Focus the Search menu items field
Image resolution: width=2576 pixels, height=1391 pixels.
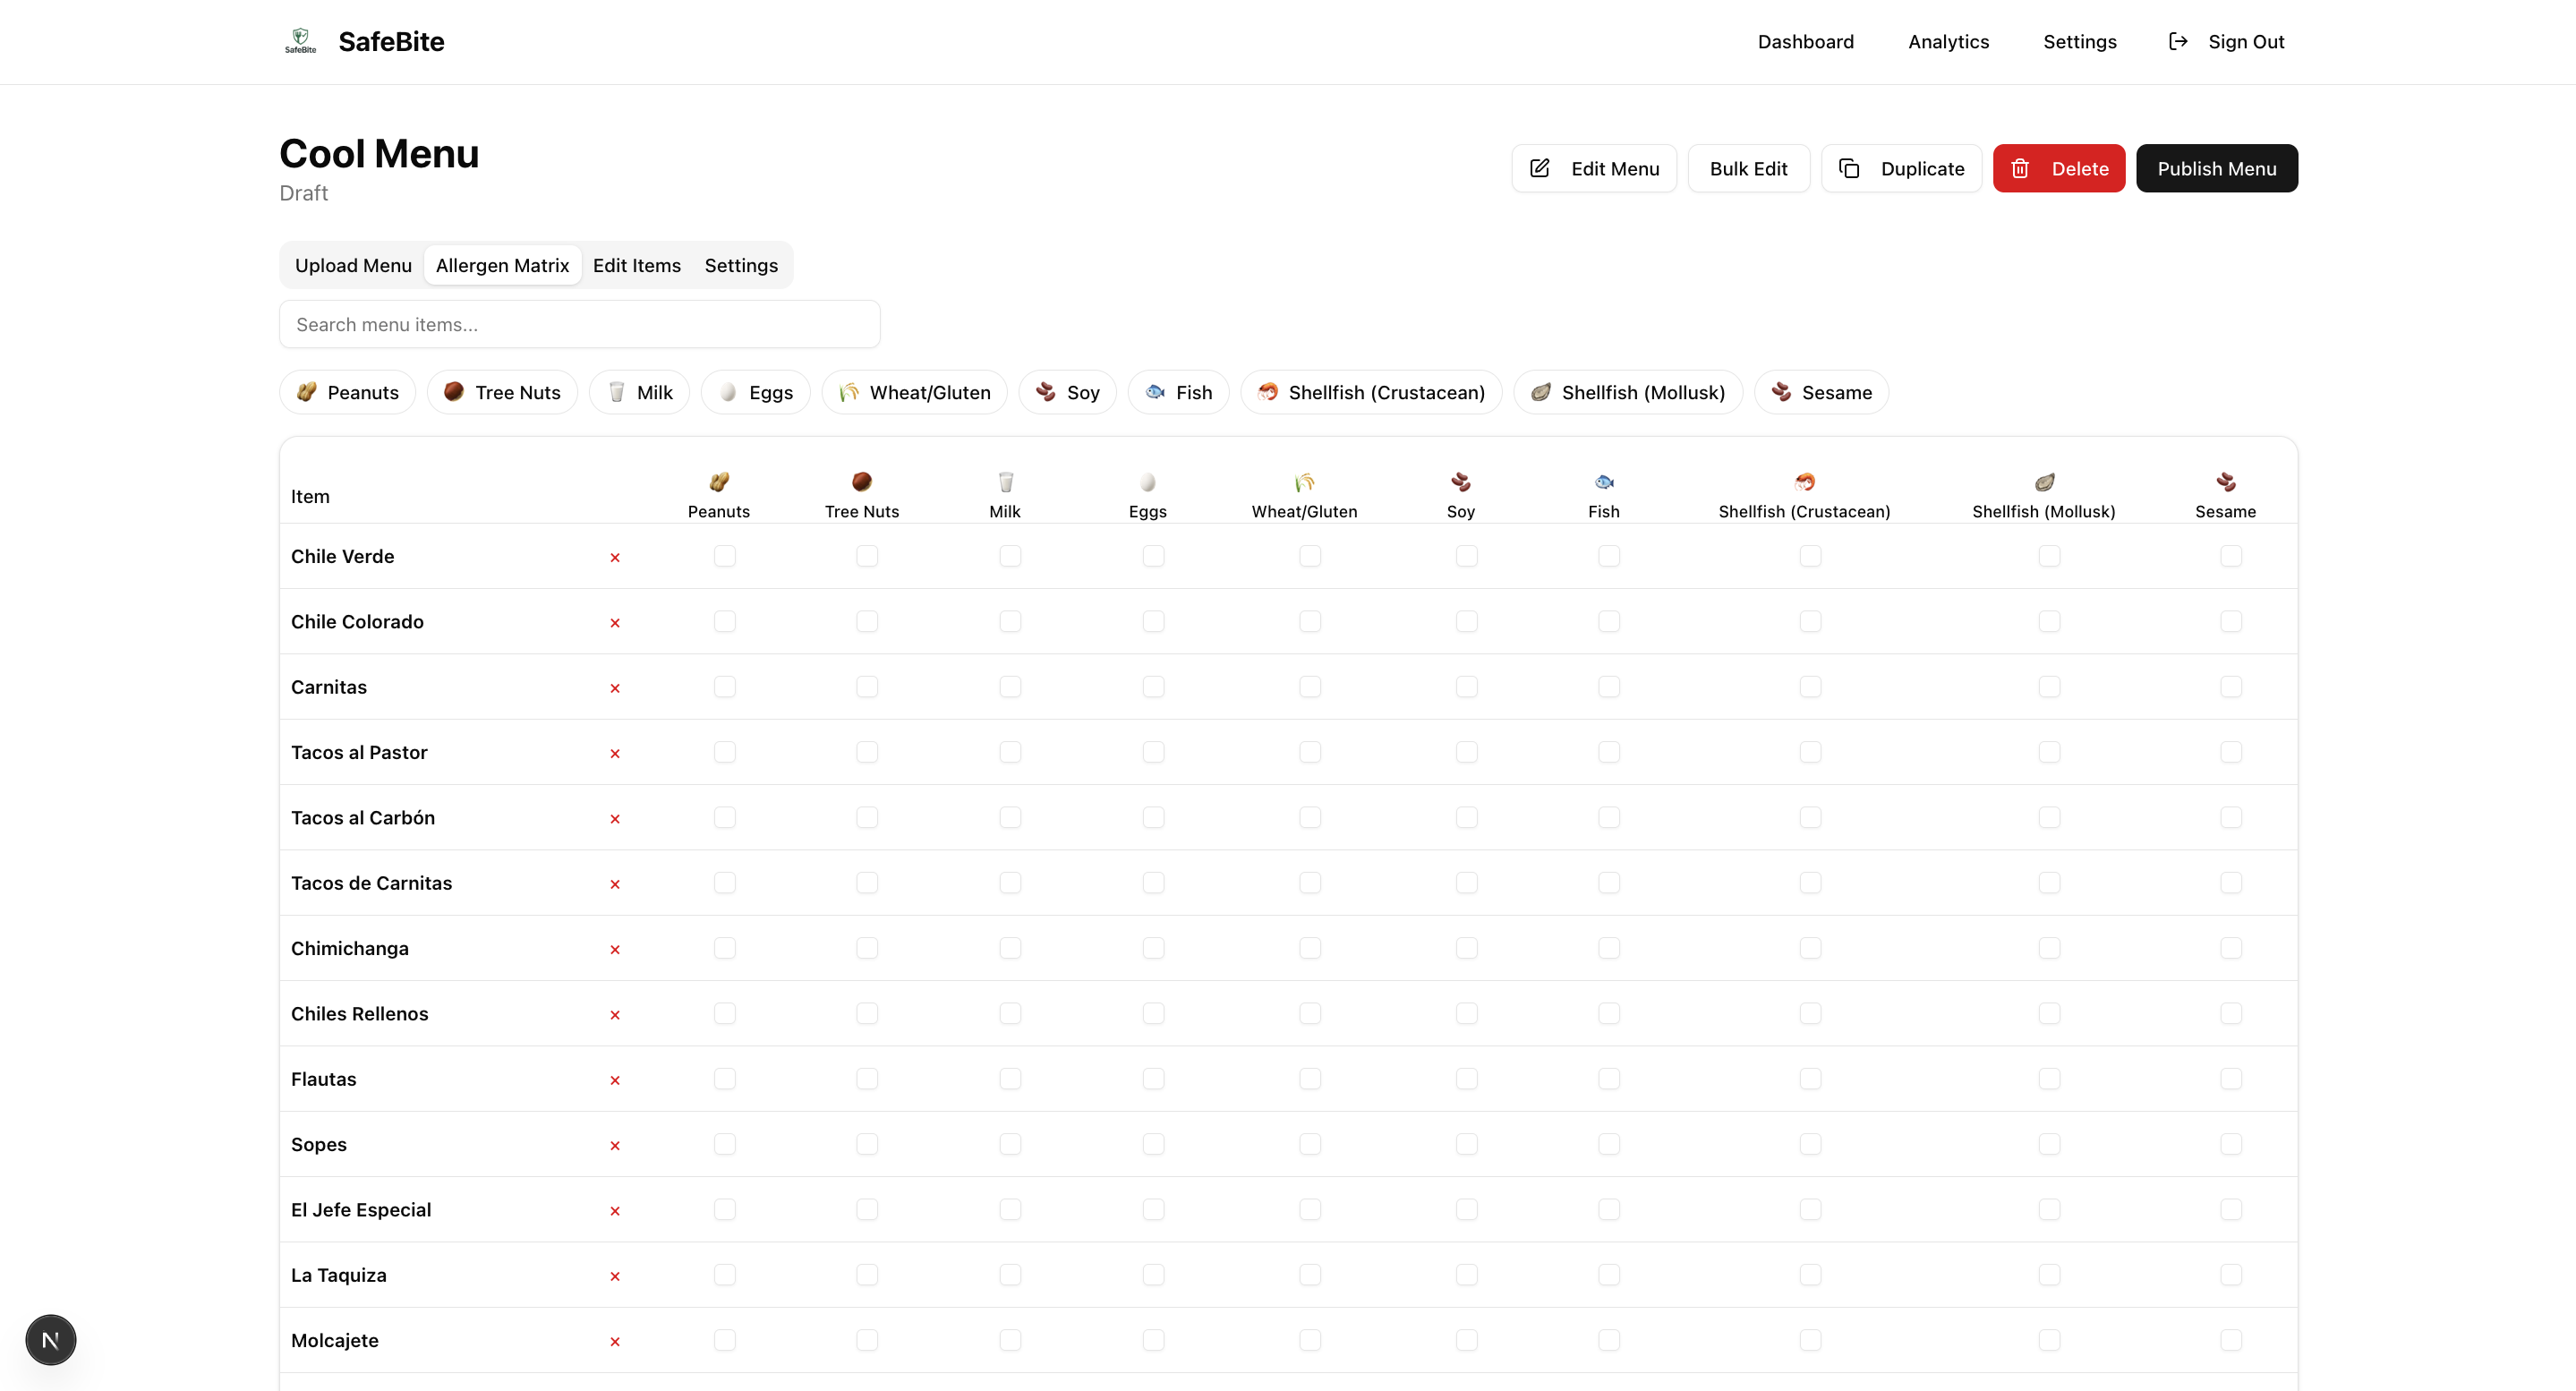(579, 324)
